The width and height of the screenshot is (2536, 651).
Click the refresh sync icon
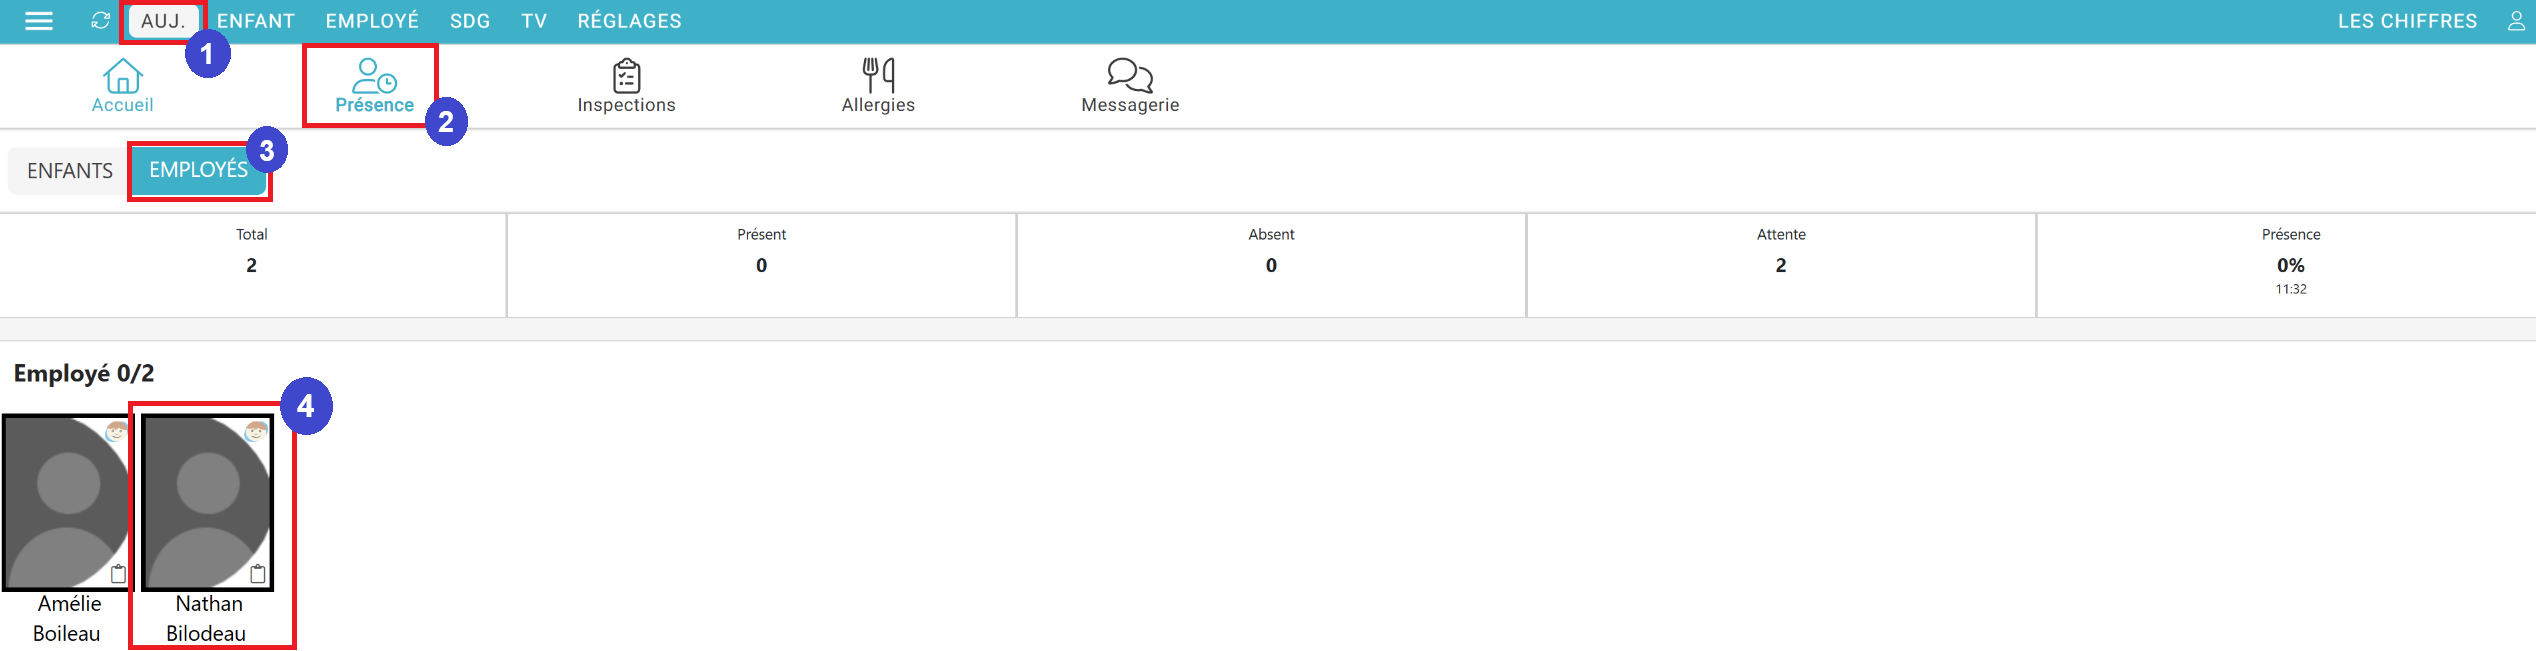(x=100, y=21)
